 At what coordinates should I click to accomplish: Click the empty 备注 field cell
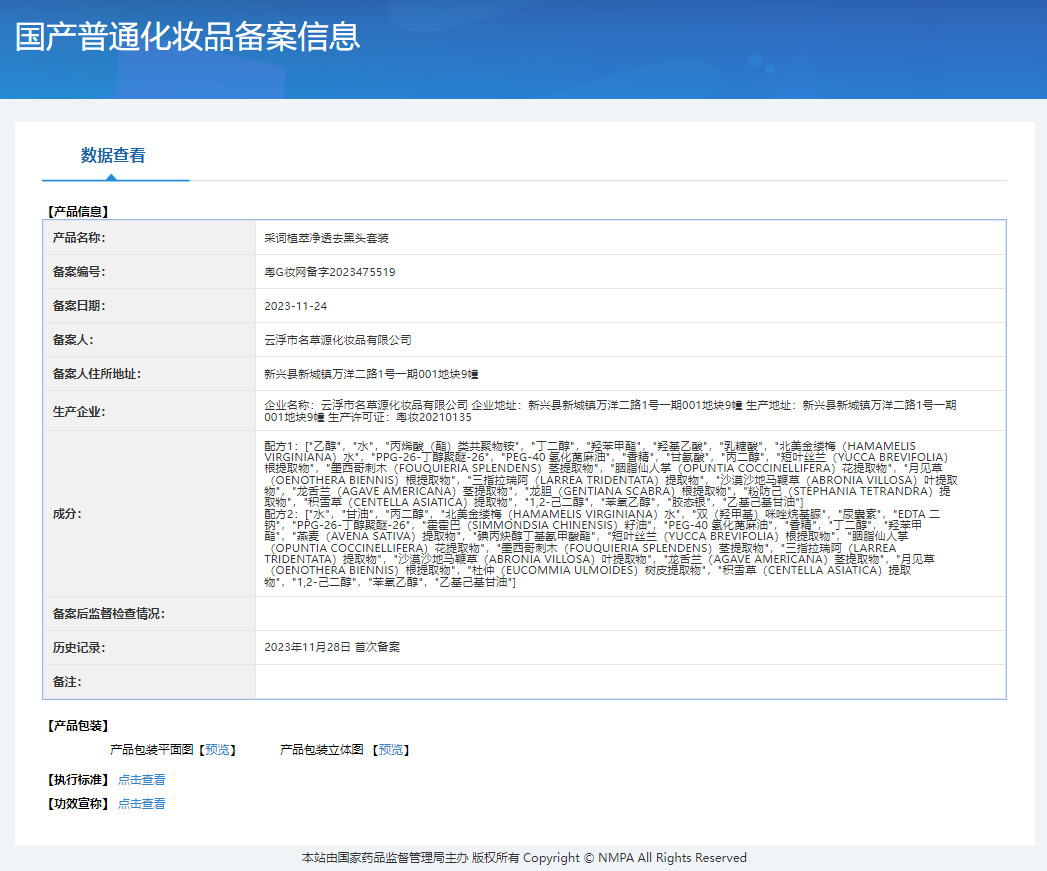(x=630, y=681)
